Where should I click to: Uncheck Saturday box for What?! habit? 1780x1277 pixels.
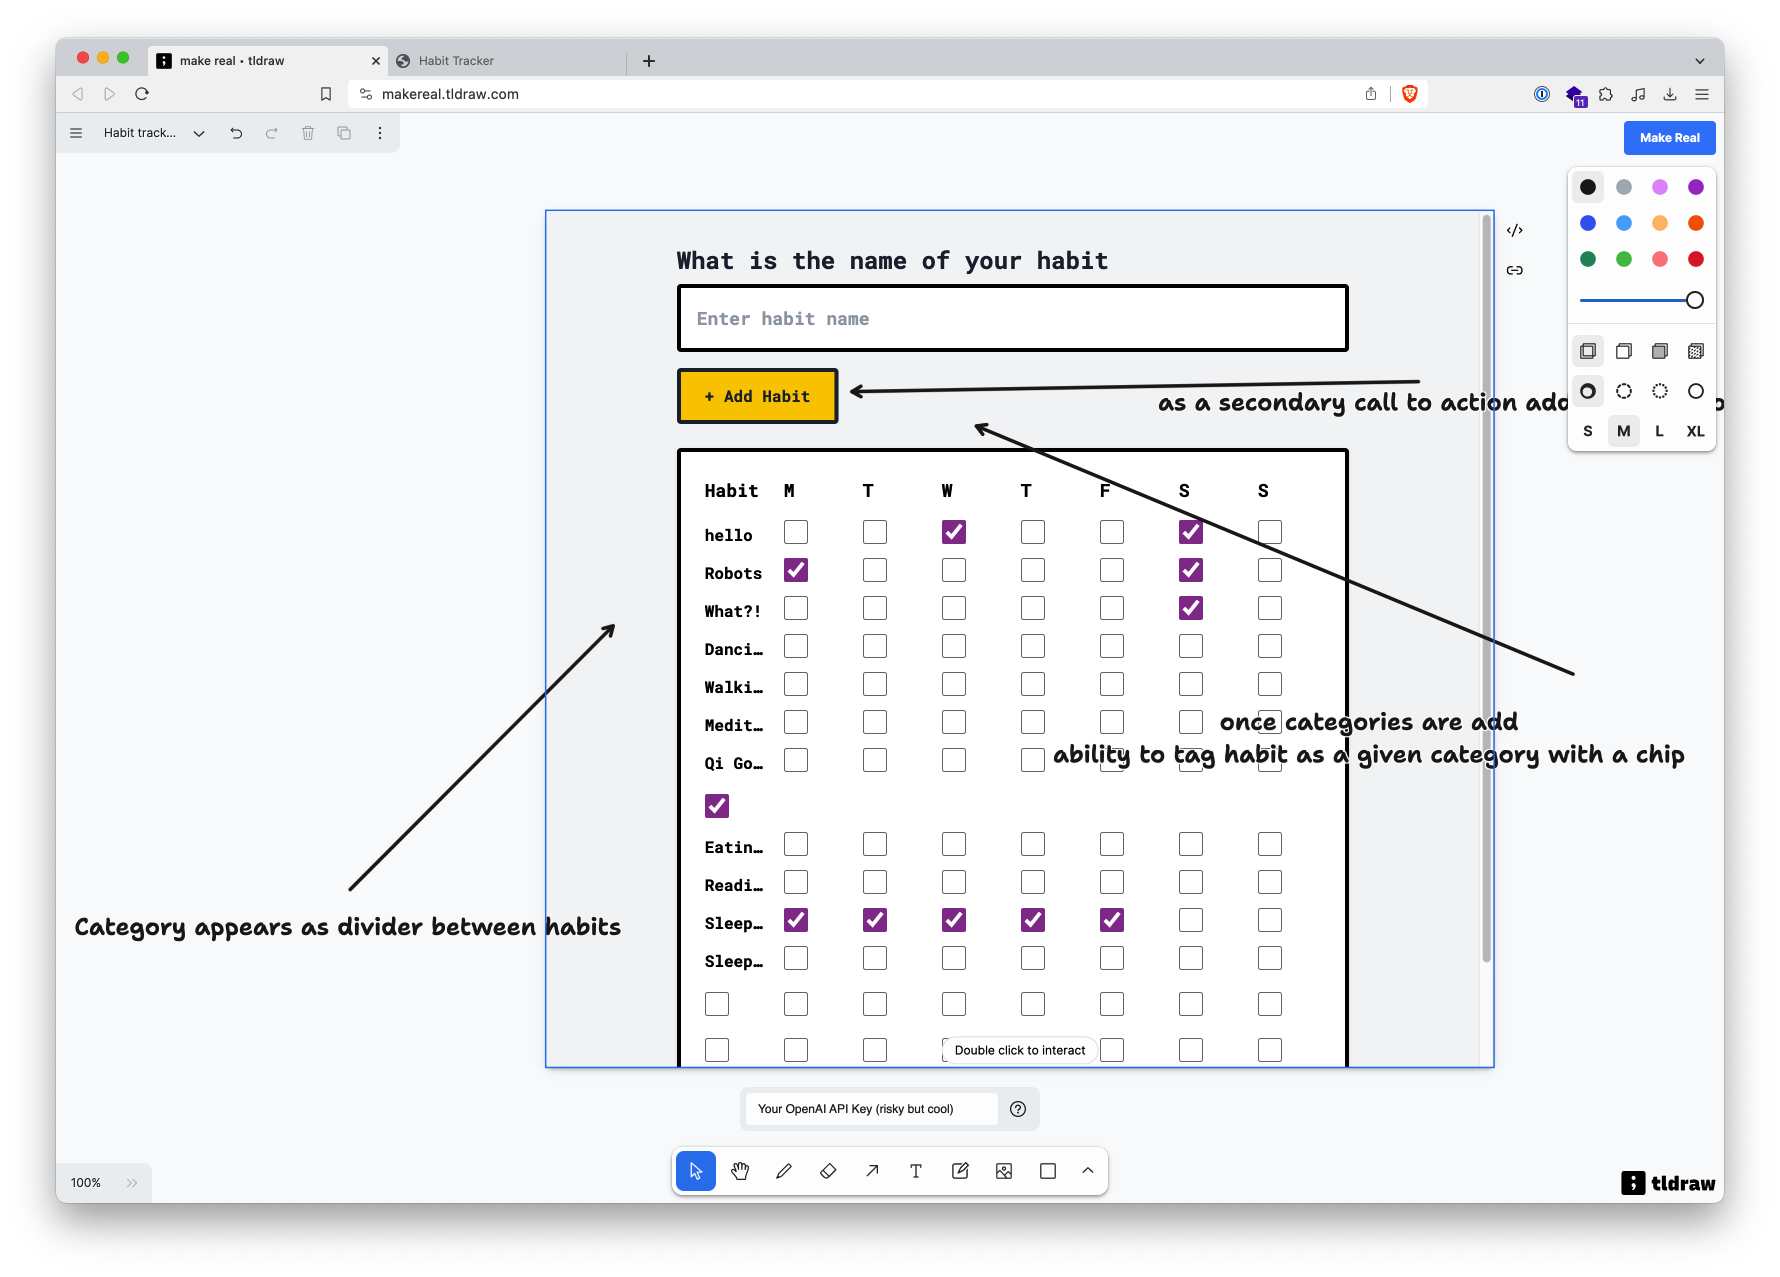tap(1190, 608)
